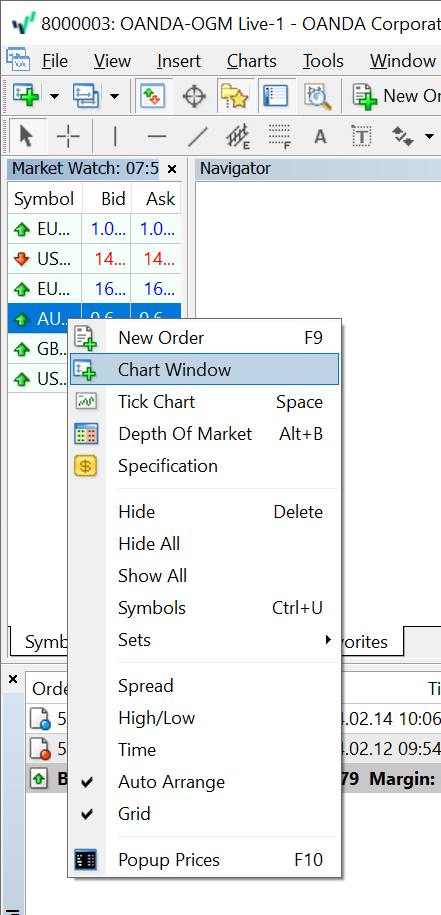Image resolution: width=441 pixels, height=915 pixels.
Task: Select the Fibonacci Retracement tool
Action: 280,137
